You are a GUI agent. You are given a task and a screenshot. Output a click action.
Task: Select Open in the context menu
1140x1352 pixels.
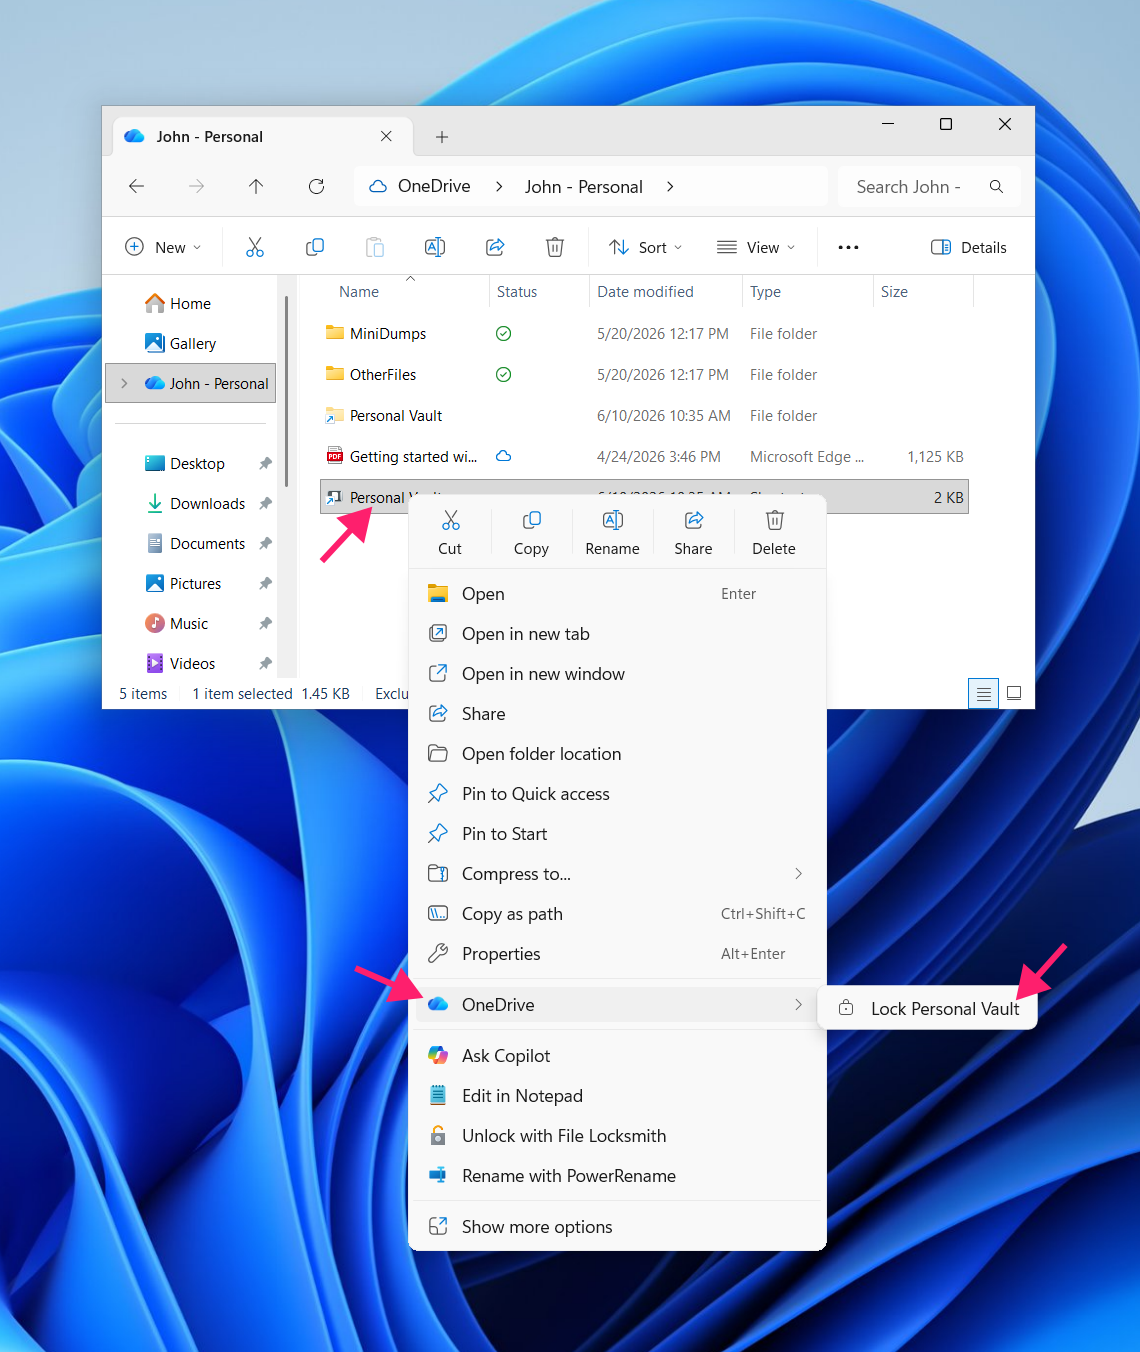pos(617,594)
